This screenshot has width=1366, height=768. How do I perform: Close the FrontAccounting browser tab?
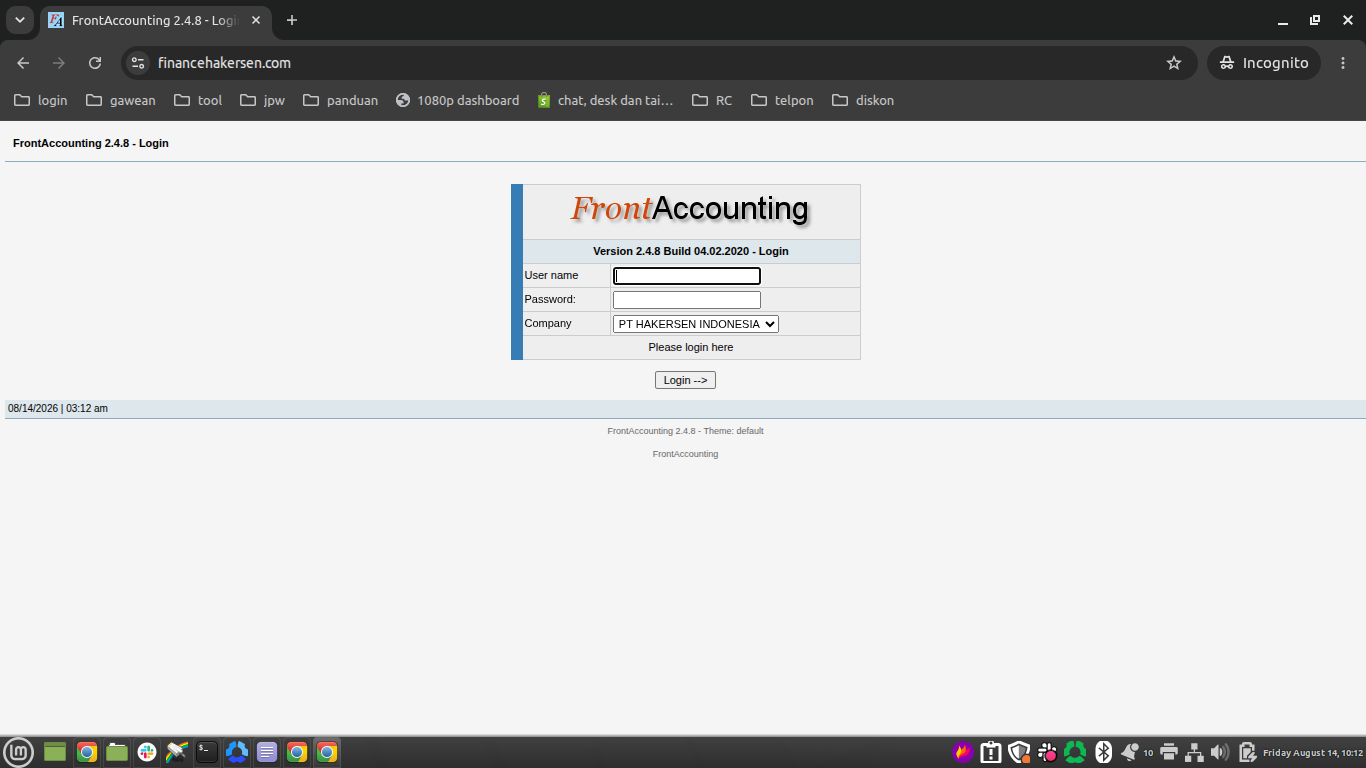tap(256, 20)
